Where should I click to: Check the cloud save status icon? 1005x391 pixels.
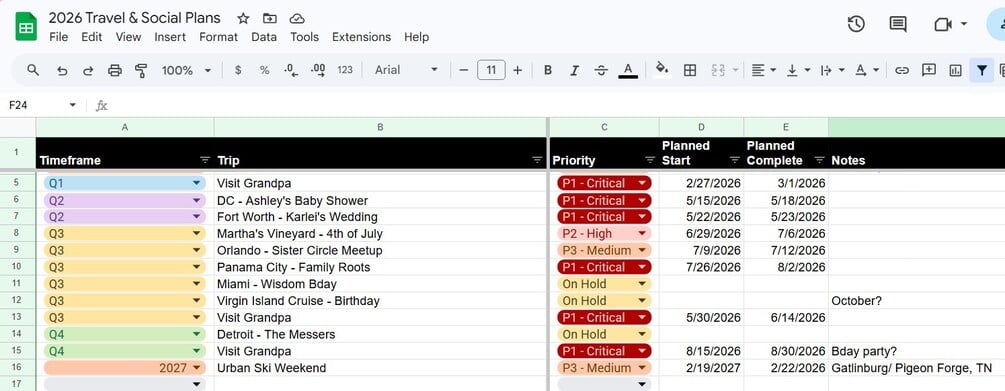coord(297,19)
